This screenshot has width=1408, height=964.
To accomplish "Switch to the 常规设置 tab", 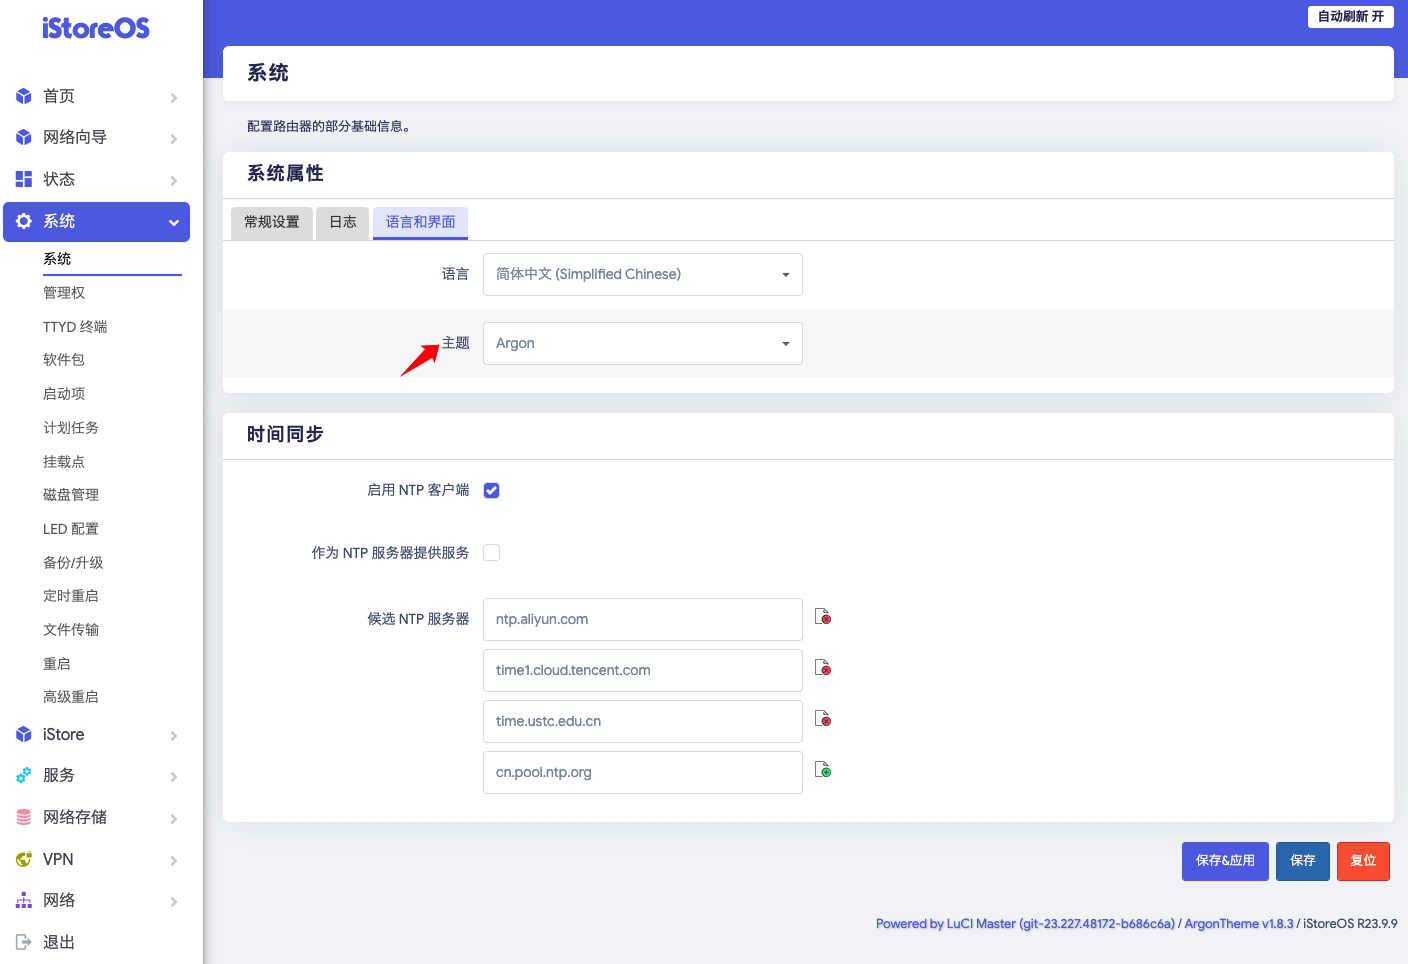I will (271, 223).
